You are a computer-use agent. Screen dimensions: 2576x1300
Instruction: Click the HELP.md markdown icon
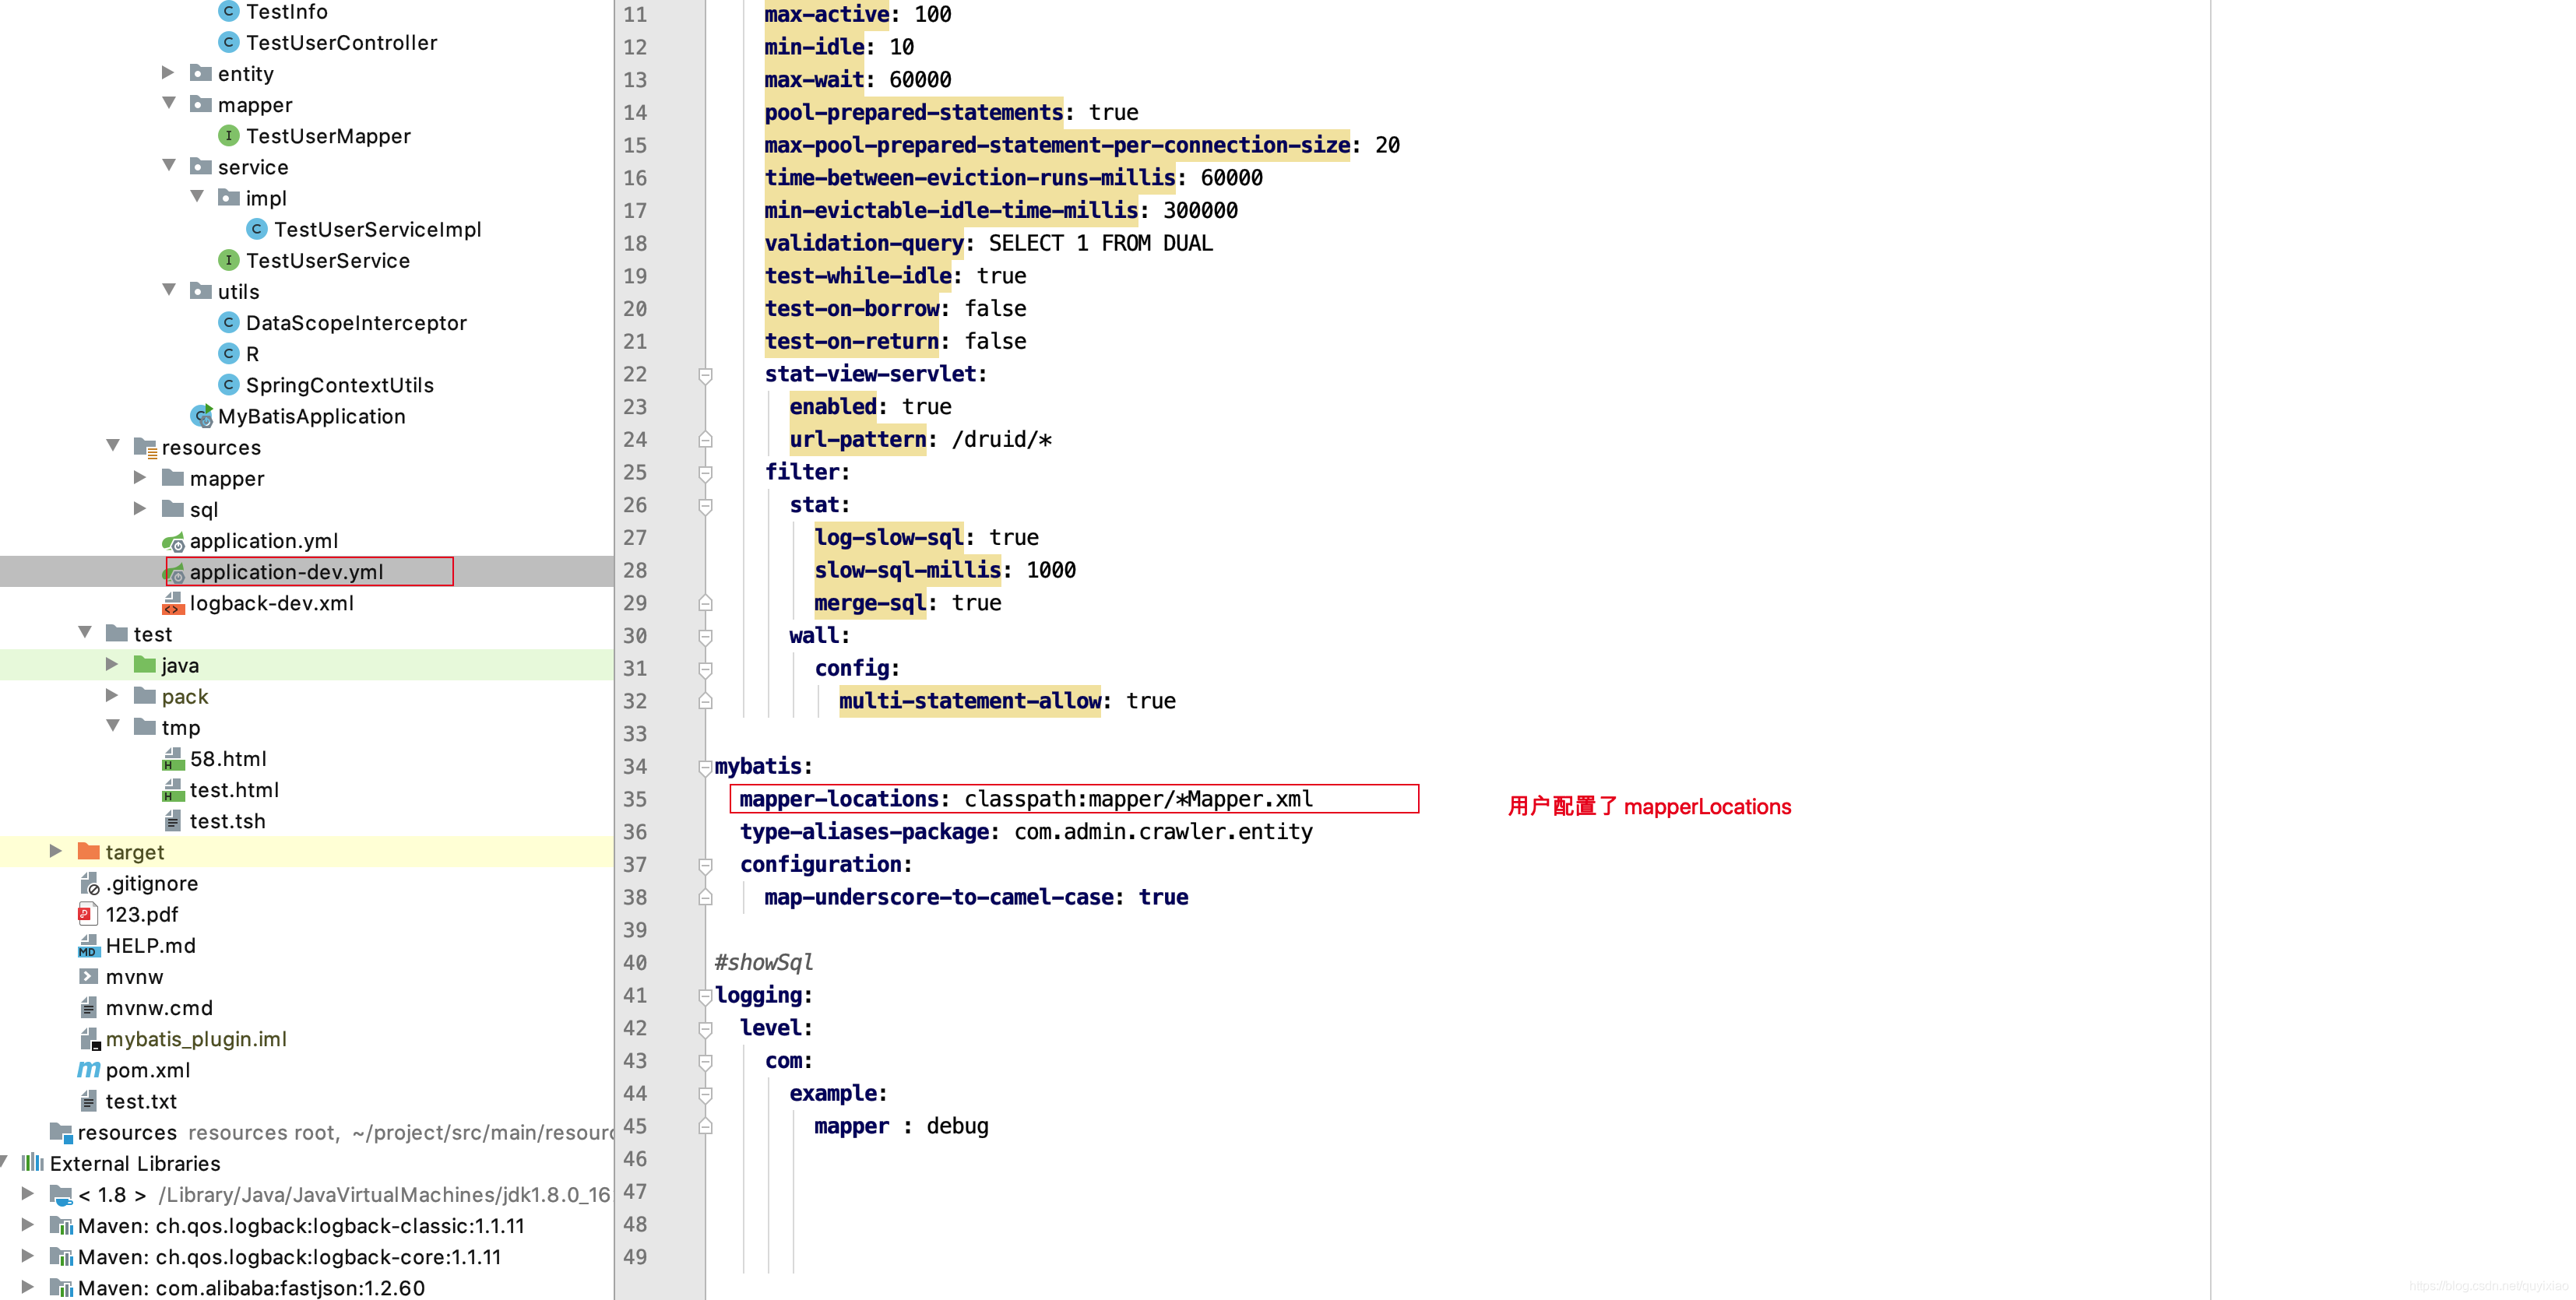(x=88, y=945)
